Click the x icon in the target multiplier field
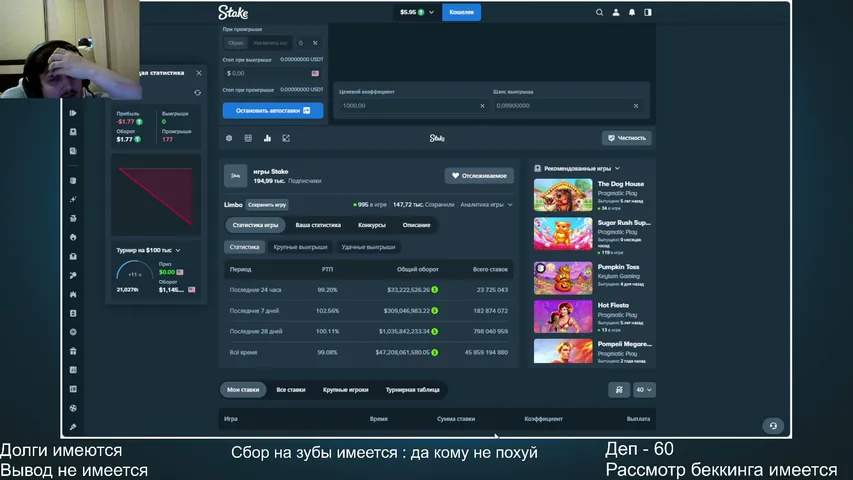The height and width of the screenshot is (480, 853). (482, 106)
